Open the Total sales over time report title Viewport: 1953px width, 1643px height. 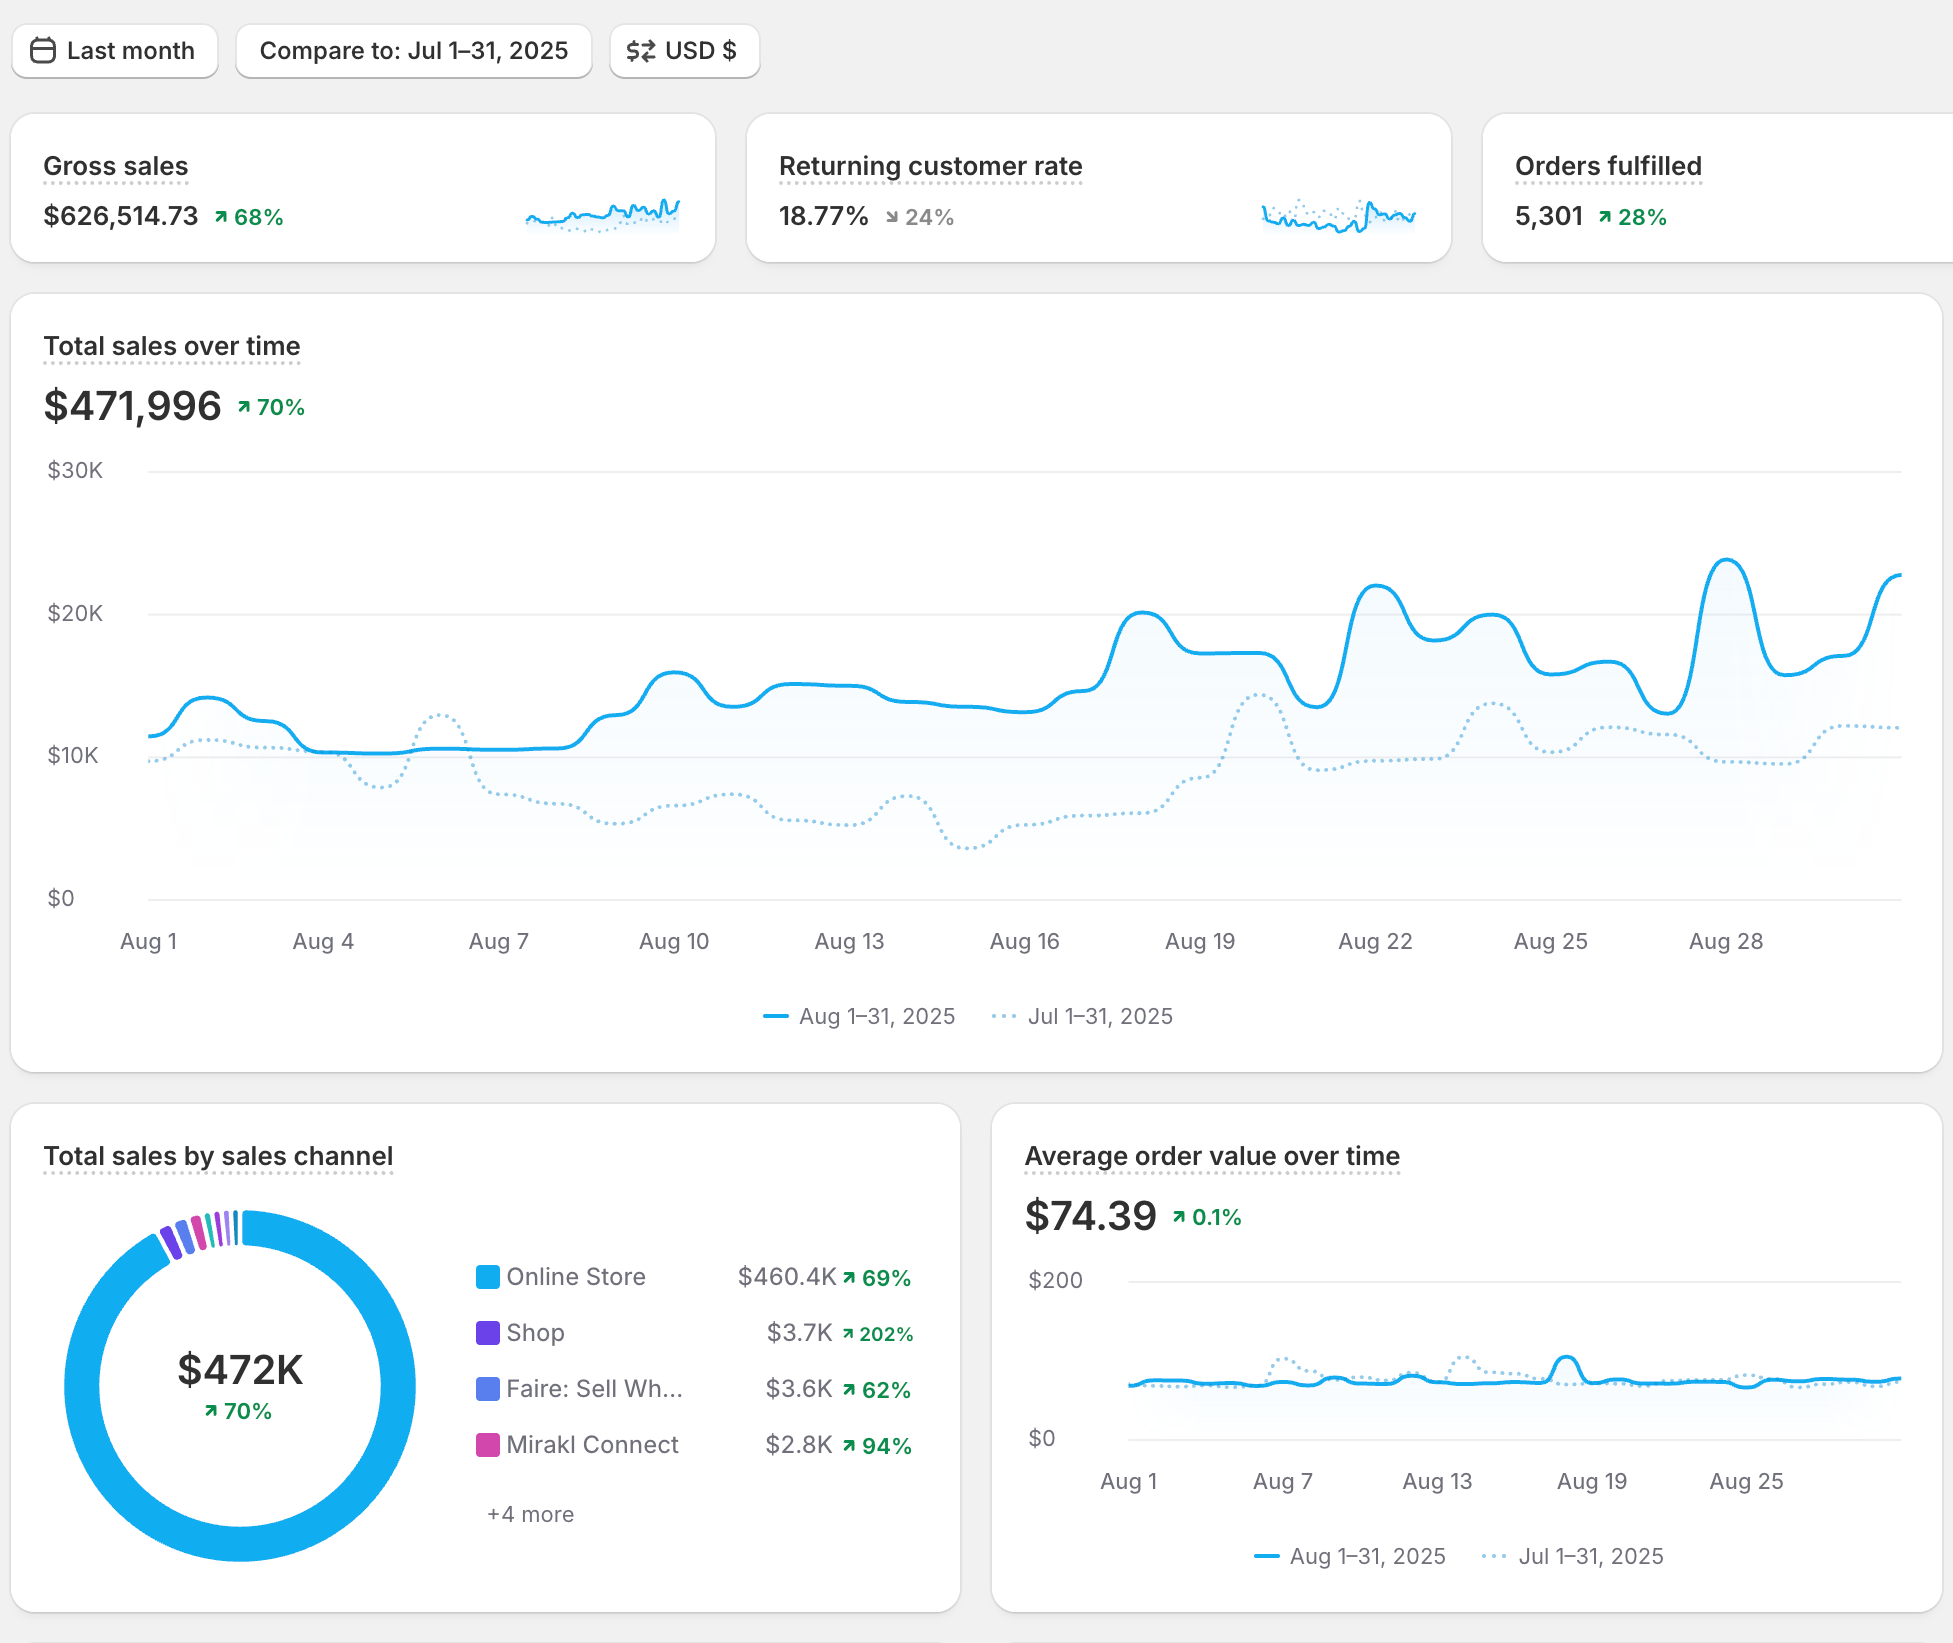point(172,346)
